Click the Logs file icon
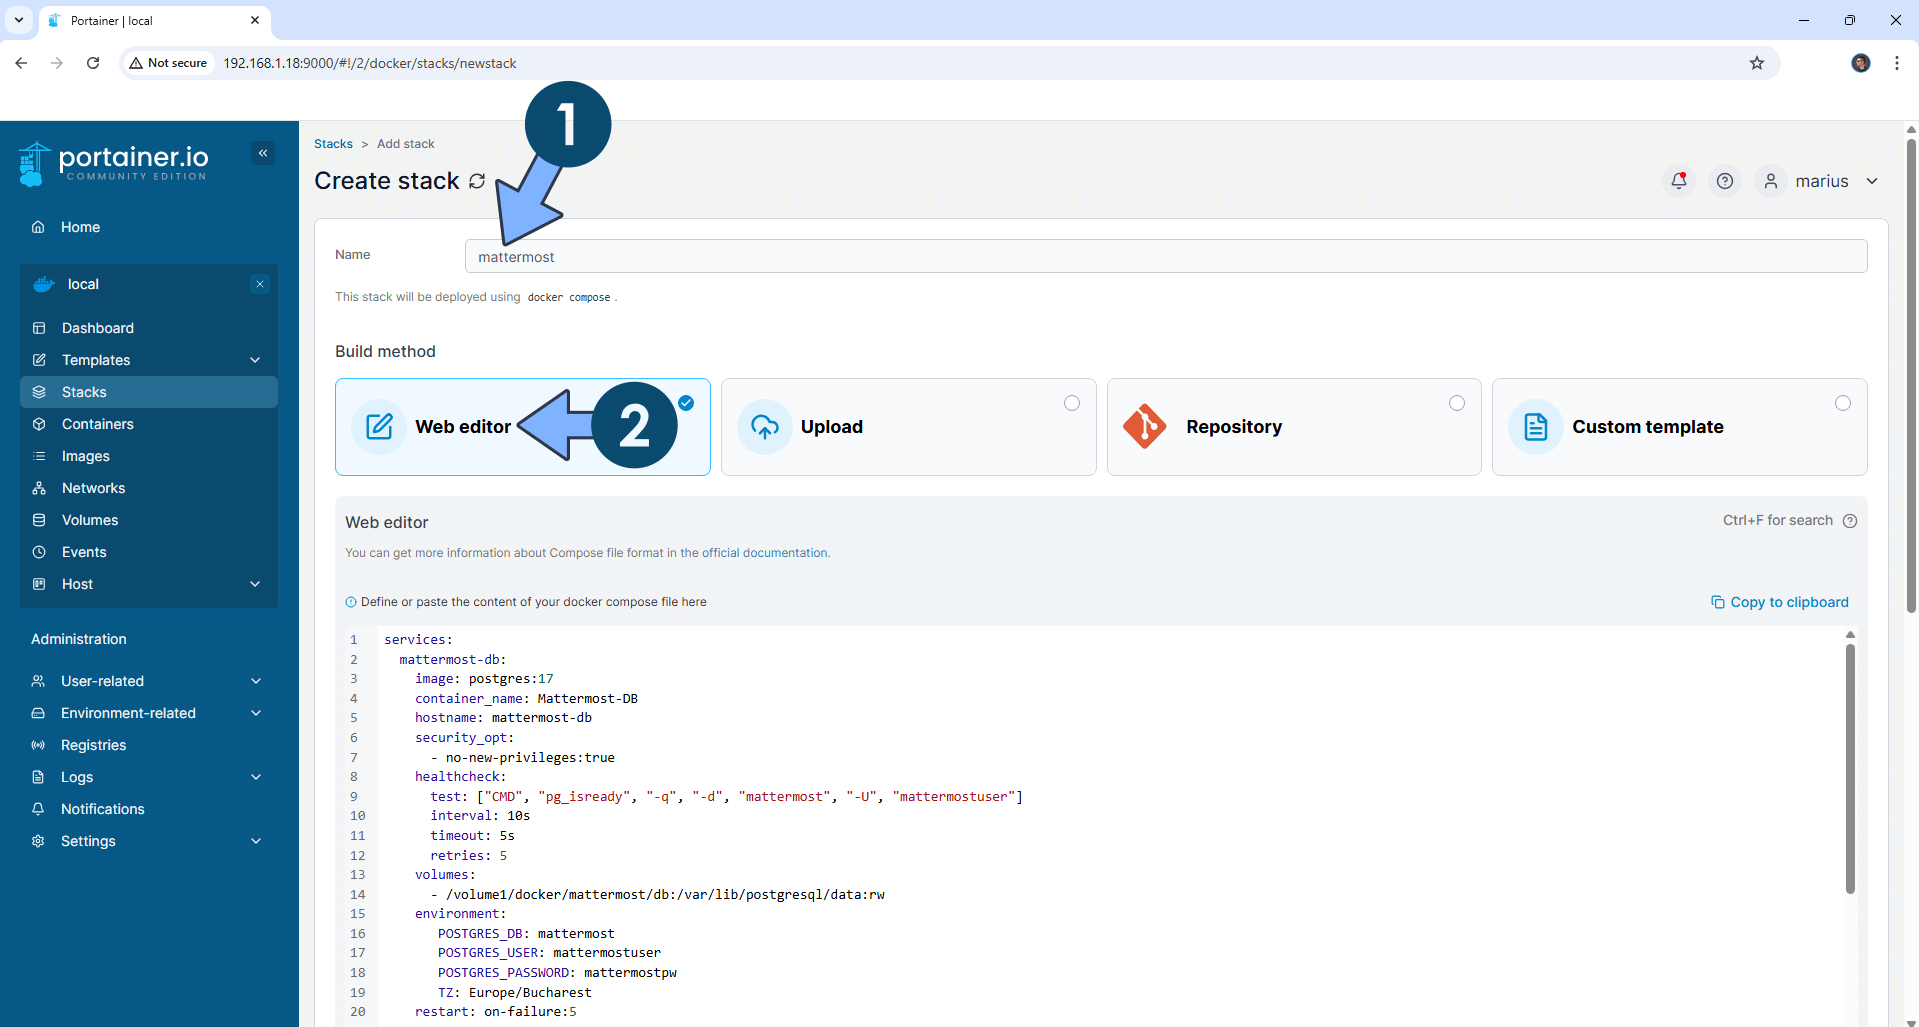Image resolution: width=1919 pixels, height=1027 pixels. (38, 777)
